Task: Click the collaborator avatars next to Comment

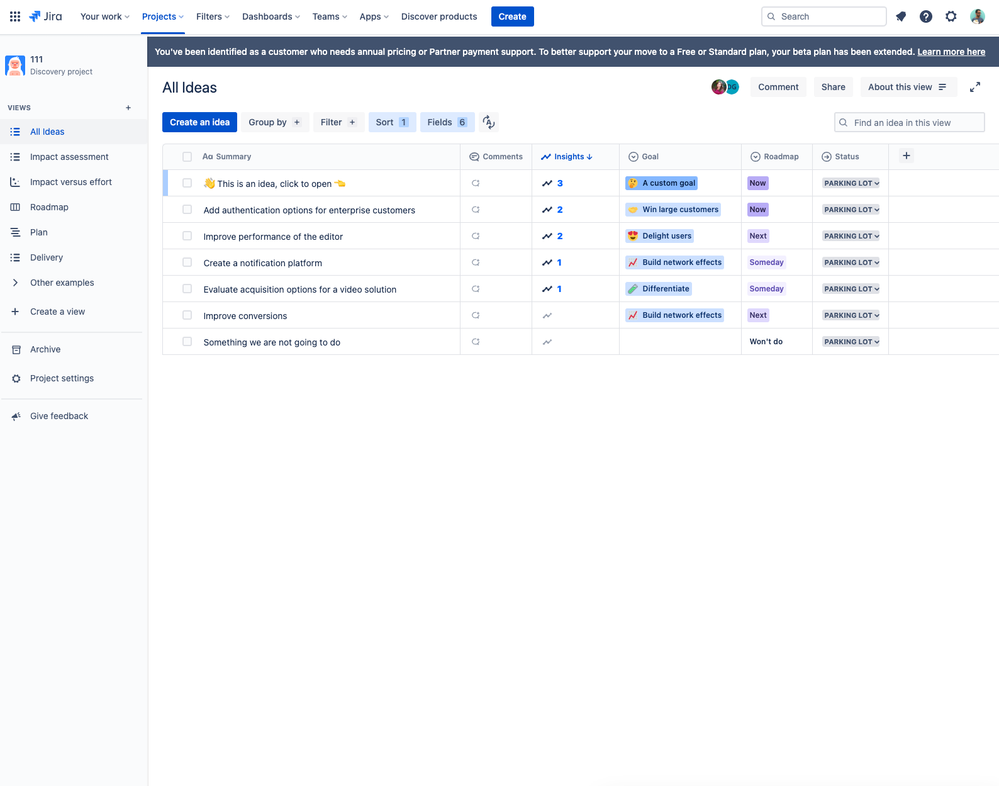Action: 725,87
